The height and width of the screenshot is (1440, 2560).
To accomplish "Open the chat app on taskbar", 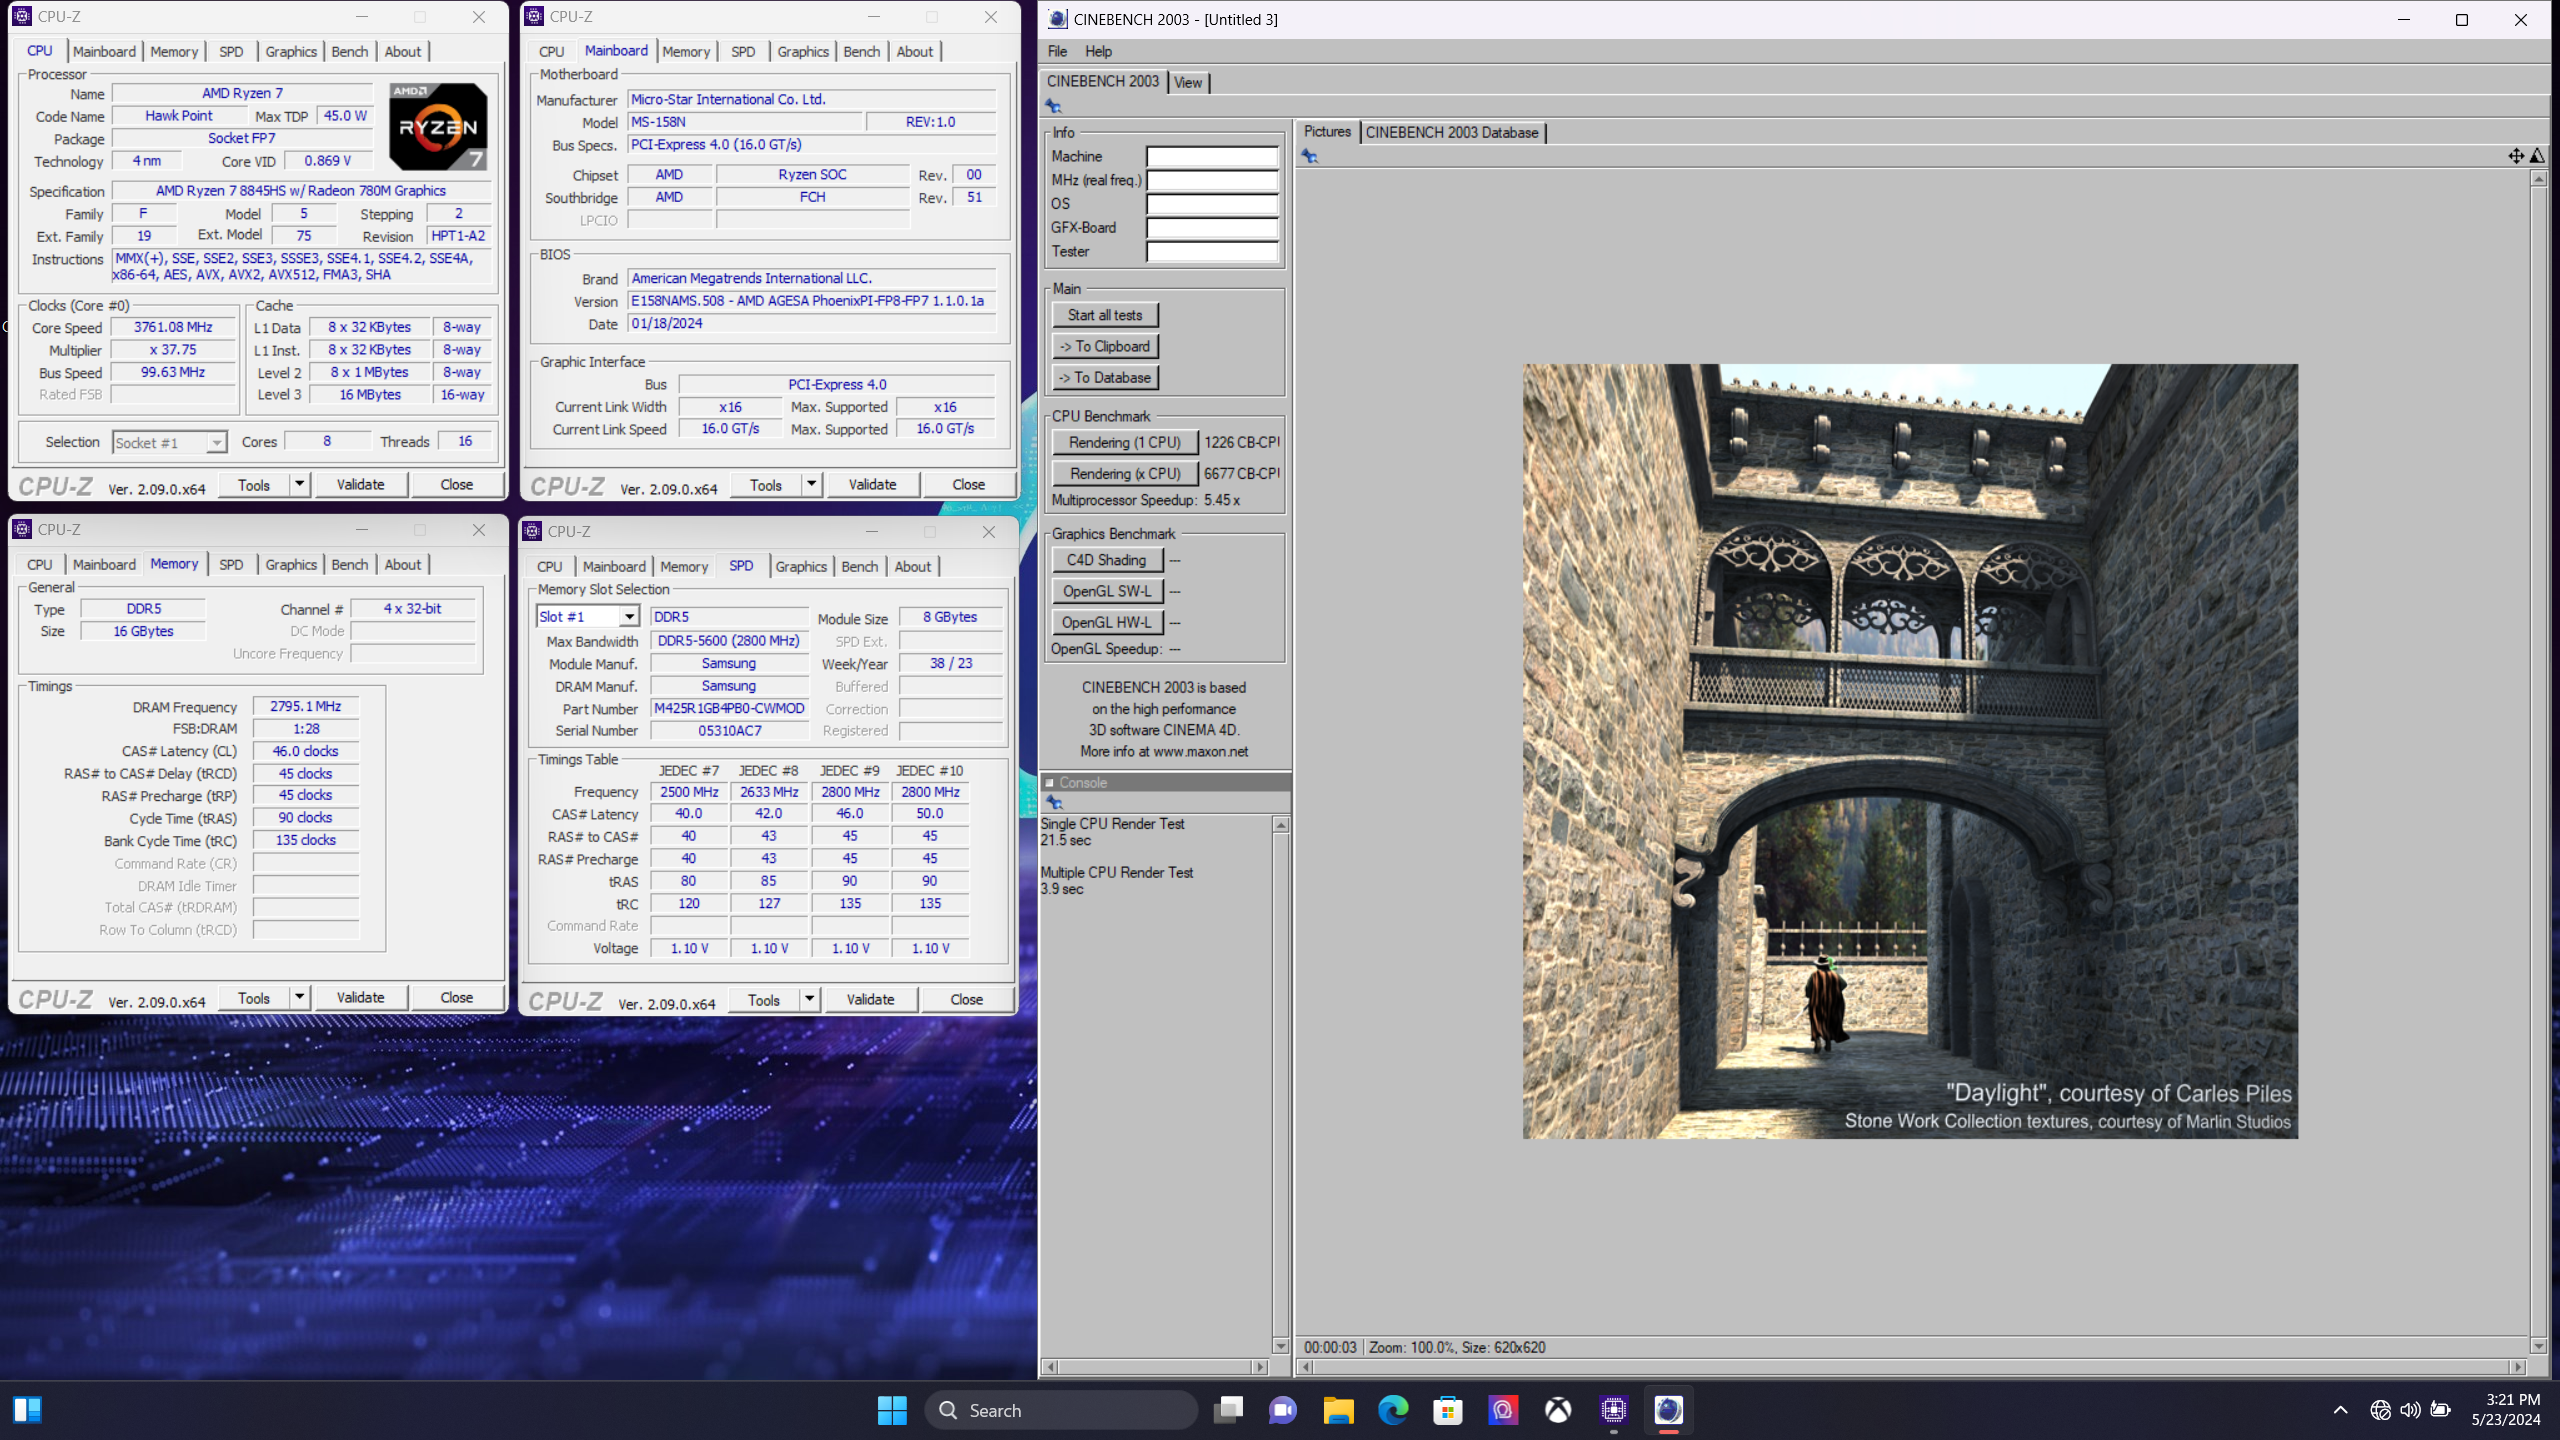I will tap(1283, 1410).
